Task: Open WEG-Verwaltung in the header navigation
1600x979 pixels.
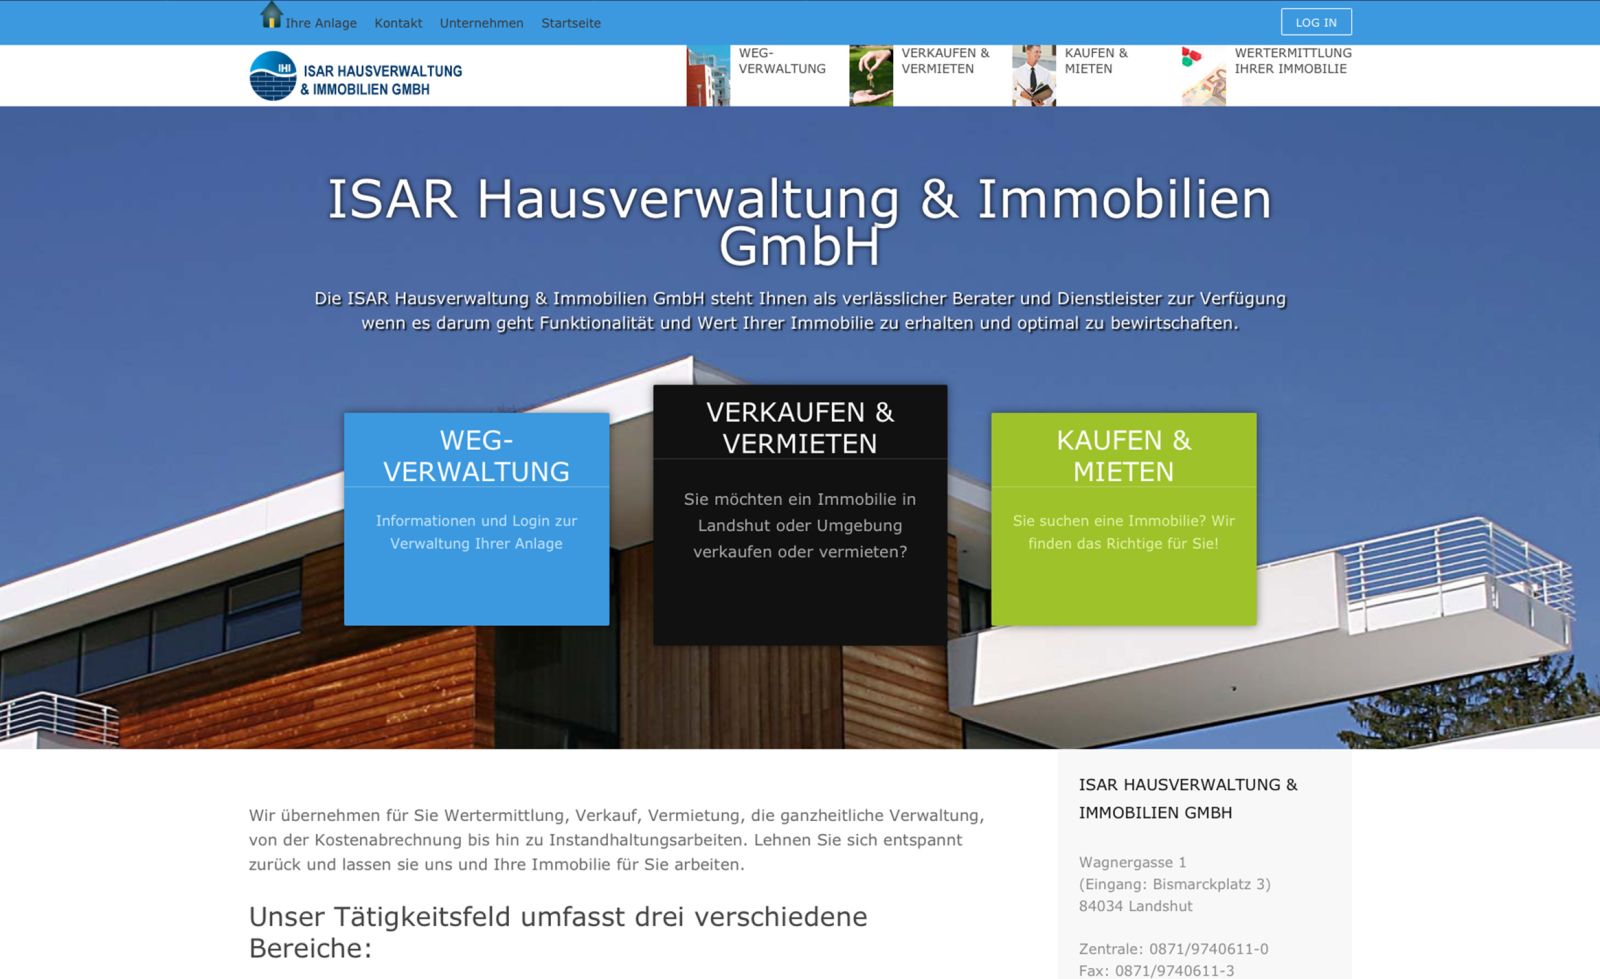Action: [x=782, y=61]
